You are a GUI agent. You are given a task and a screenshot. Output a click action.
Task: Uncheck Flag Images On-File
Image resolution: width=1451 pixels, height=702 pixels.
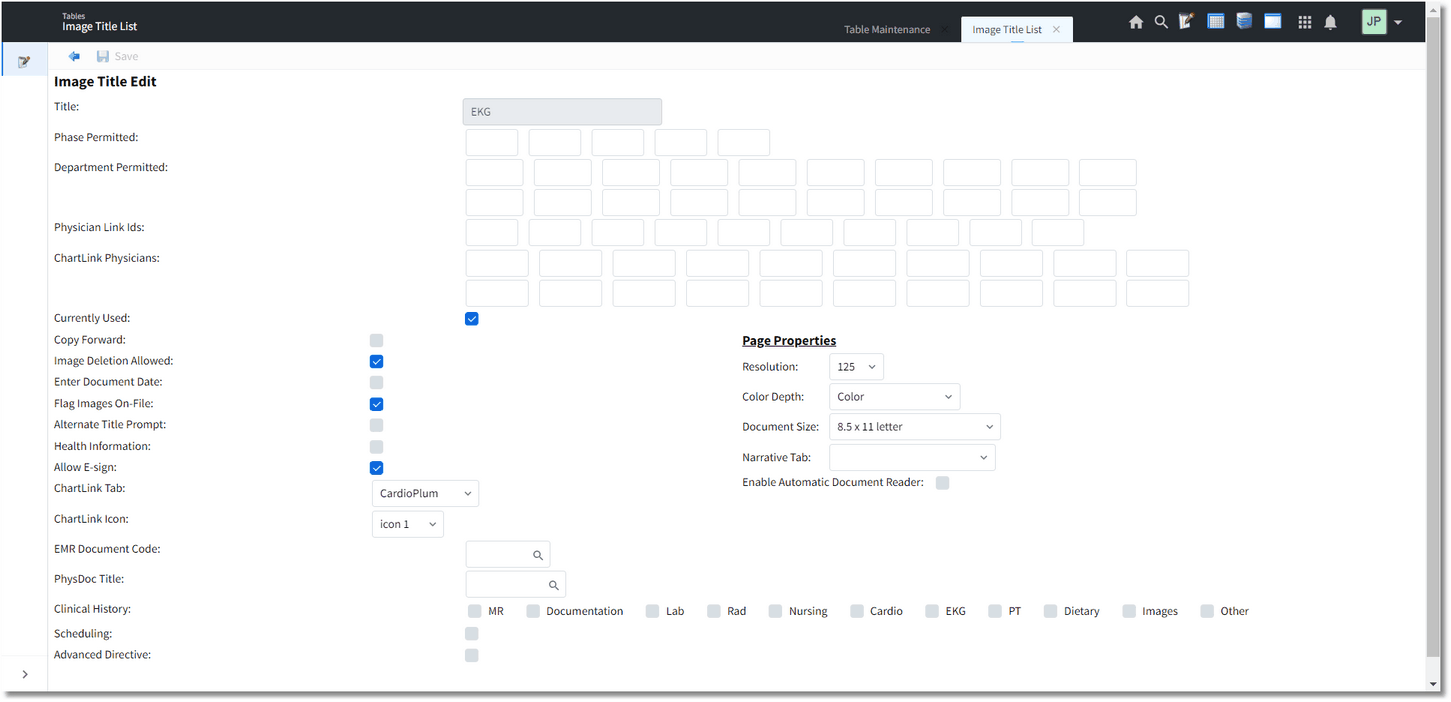point(377,405)
